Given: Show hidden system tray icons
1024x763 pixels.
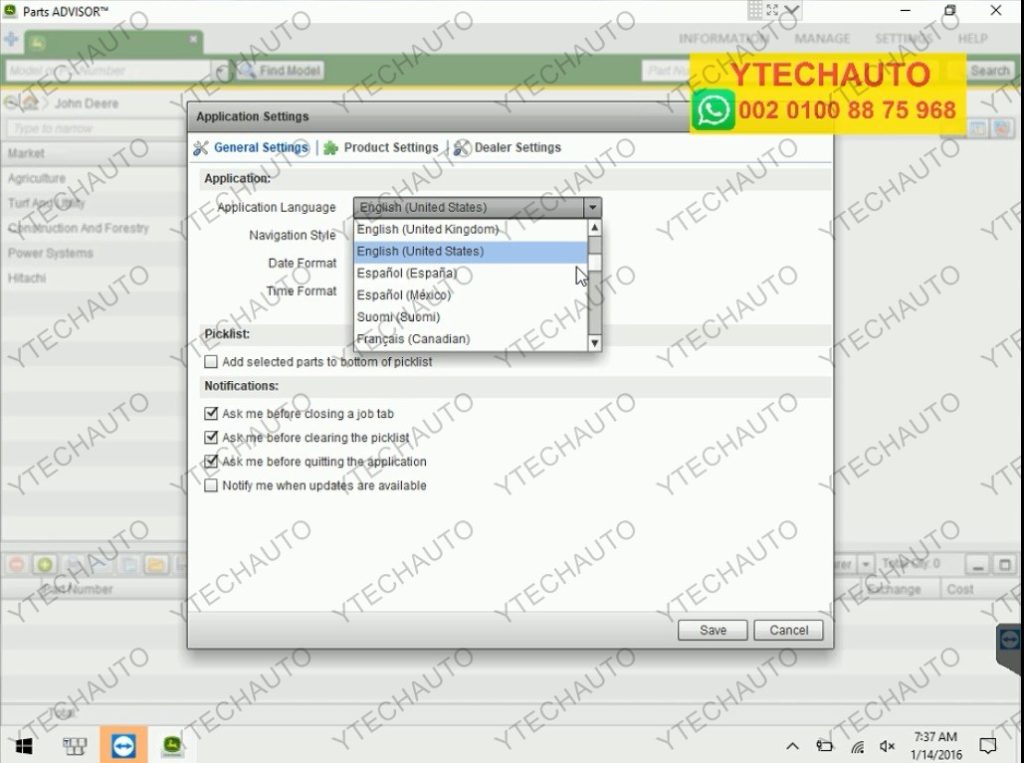Looking at the screenshot, I should pyautogui.click(x=792, y=746).
